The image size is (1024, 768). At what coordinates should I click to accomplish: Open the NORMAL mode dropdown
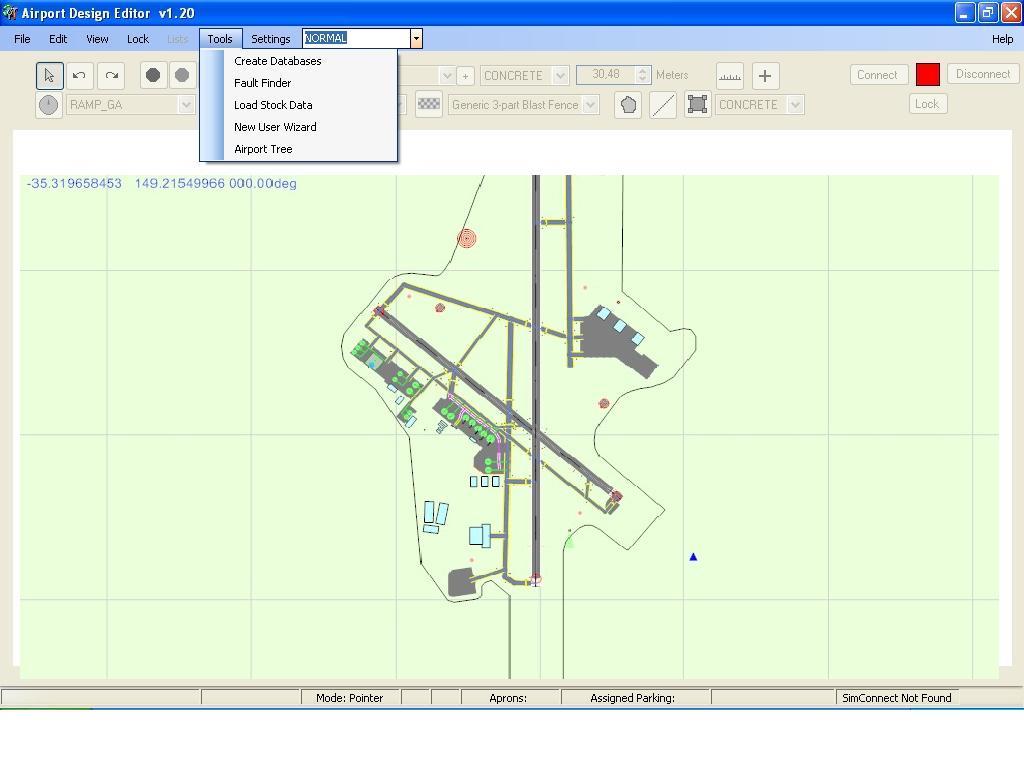tap(416, 39)
